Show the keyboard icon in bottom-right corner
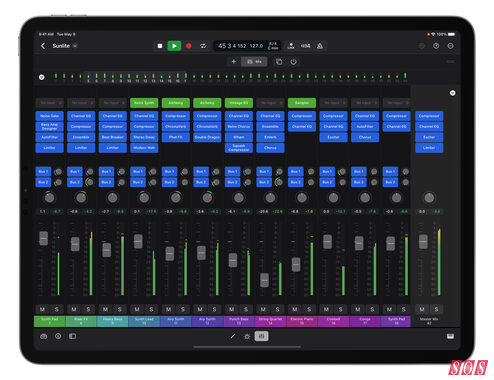This screenshot has width=494, height=380. coord(450,336)
